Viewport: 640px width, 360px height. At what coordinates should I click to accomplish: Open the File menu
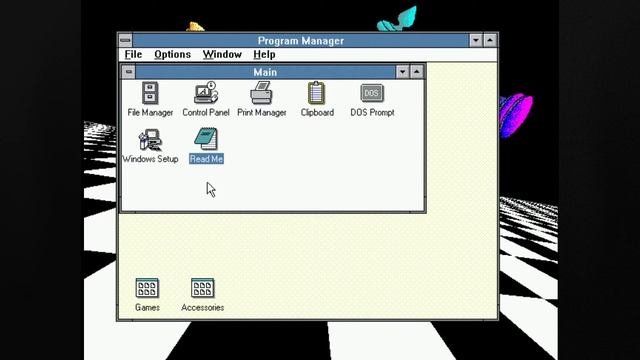pyautogui.click(x=133, y=54)
